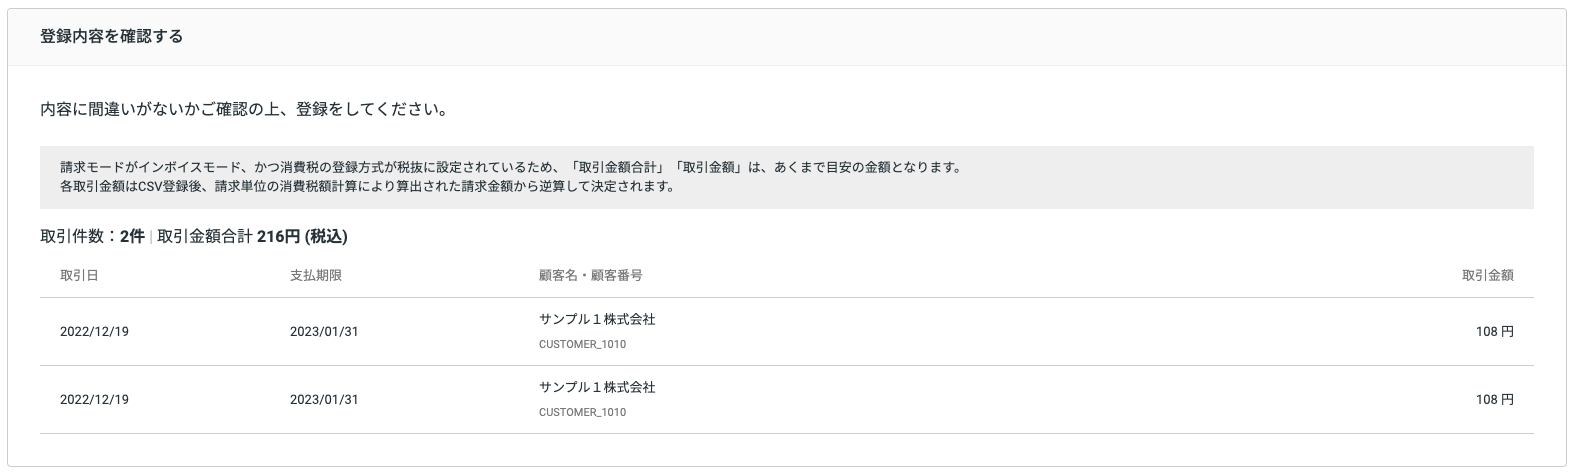Select the 顧客名・顧客番号 column header
Screen dimensions: 1577x476
click(590, 275)
